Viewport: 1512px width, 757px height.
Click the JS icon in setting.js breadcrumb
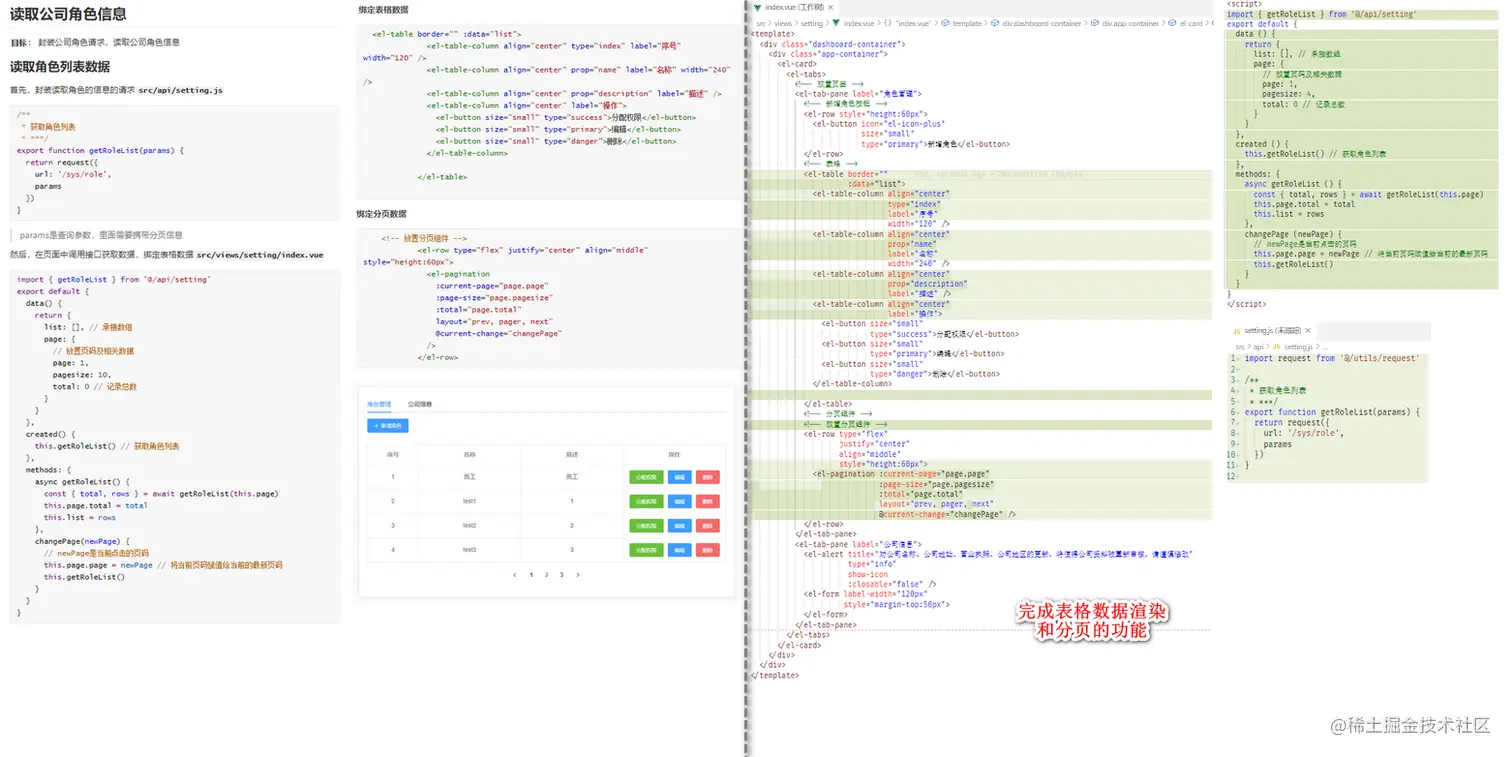coord(1276,346)
